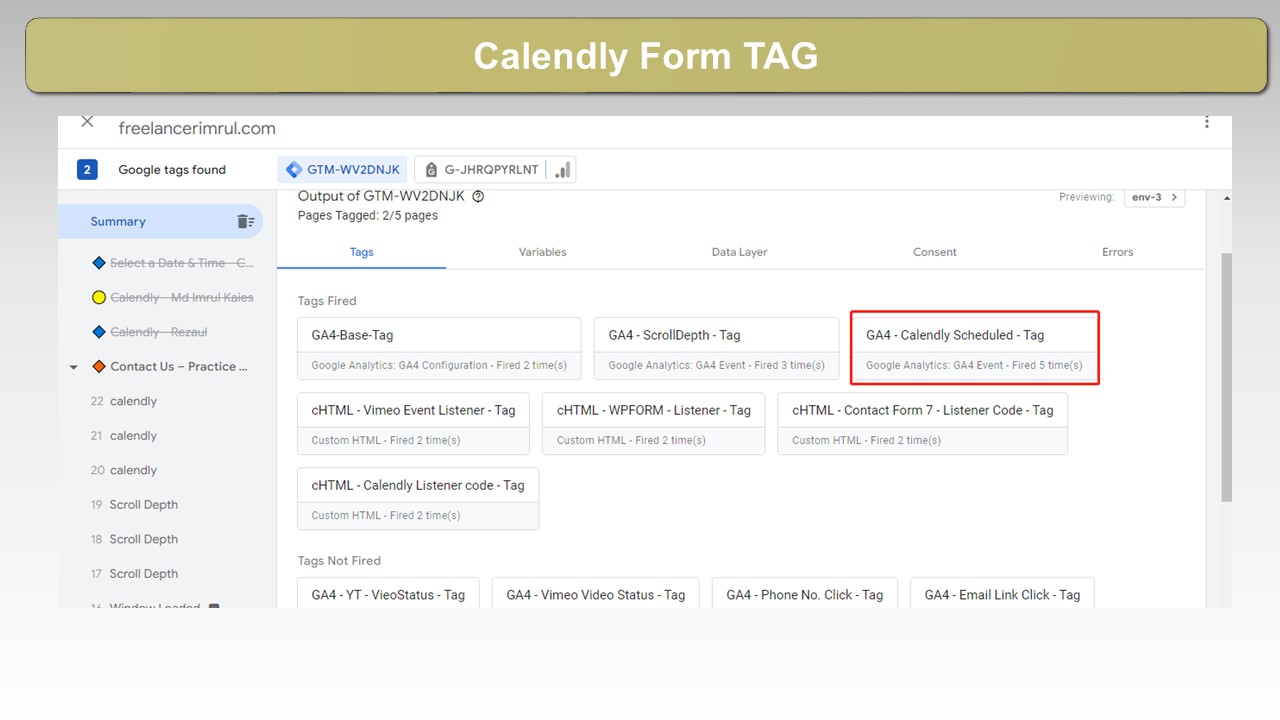Open the 'Calendly - Md Imrul Kaies' entry
Screen dimensions: 1280x720
point(181,298)
